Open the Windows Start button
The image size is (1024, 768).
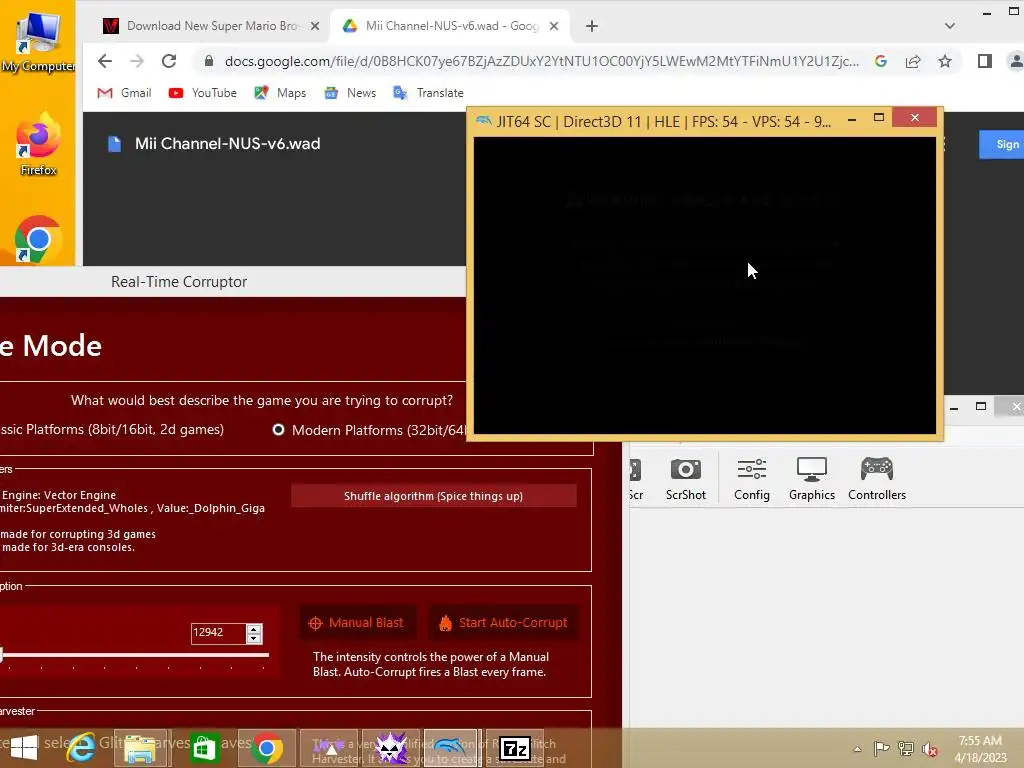(x=24, y=748)
